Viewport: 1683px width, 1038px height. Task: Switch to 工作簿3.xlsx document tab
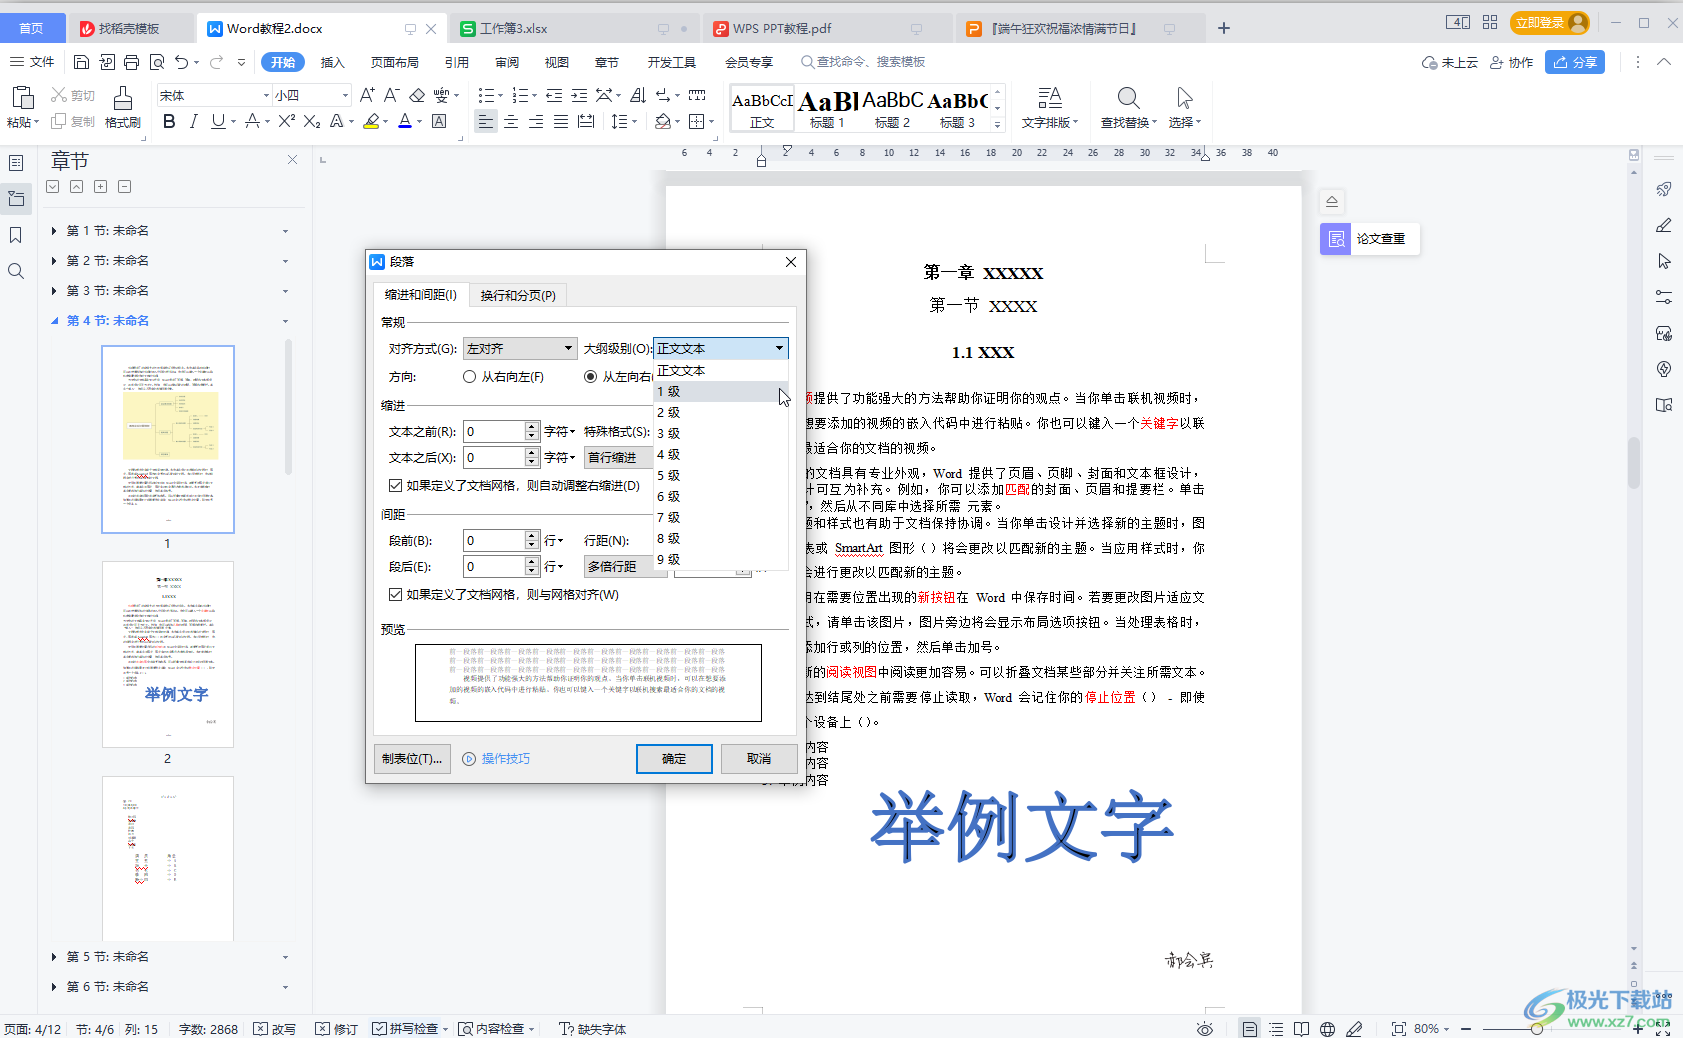(513, 29)
